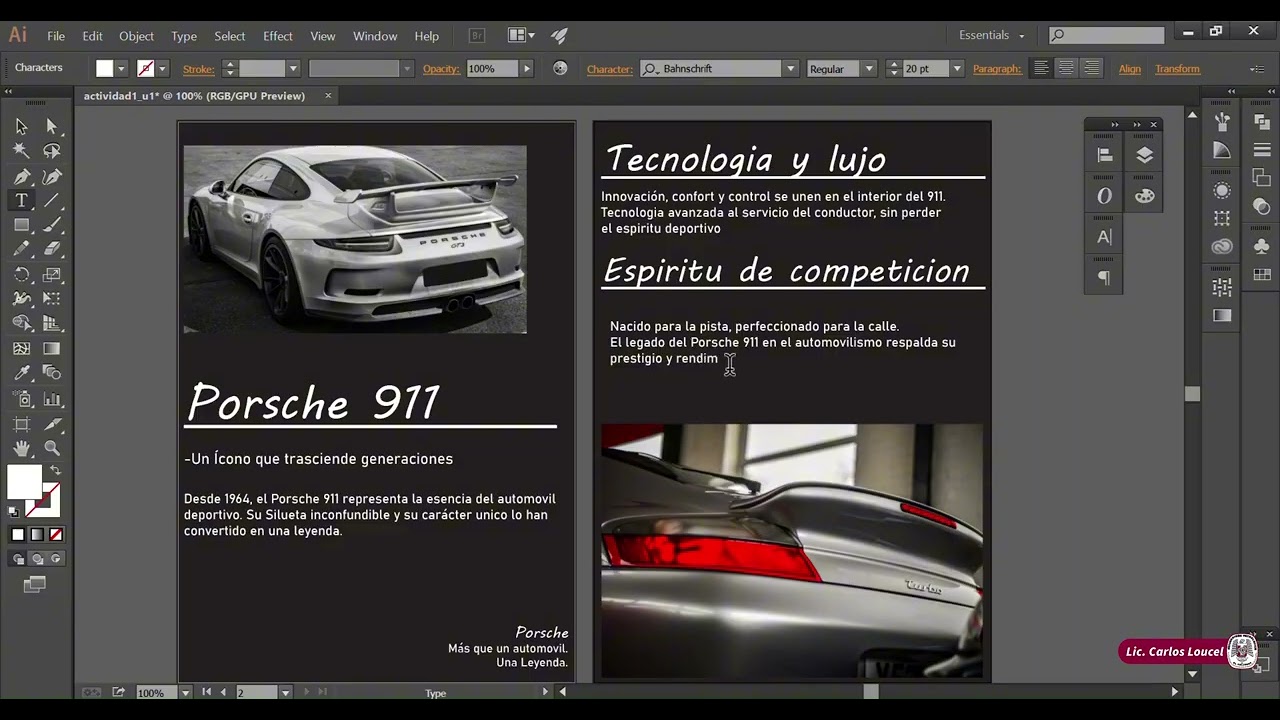
Task: Click the GPU performance rocket icon
Action: tap(559, 35)
